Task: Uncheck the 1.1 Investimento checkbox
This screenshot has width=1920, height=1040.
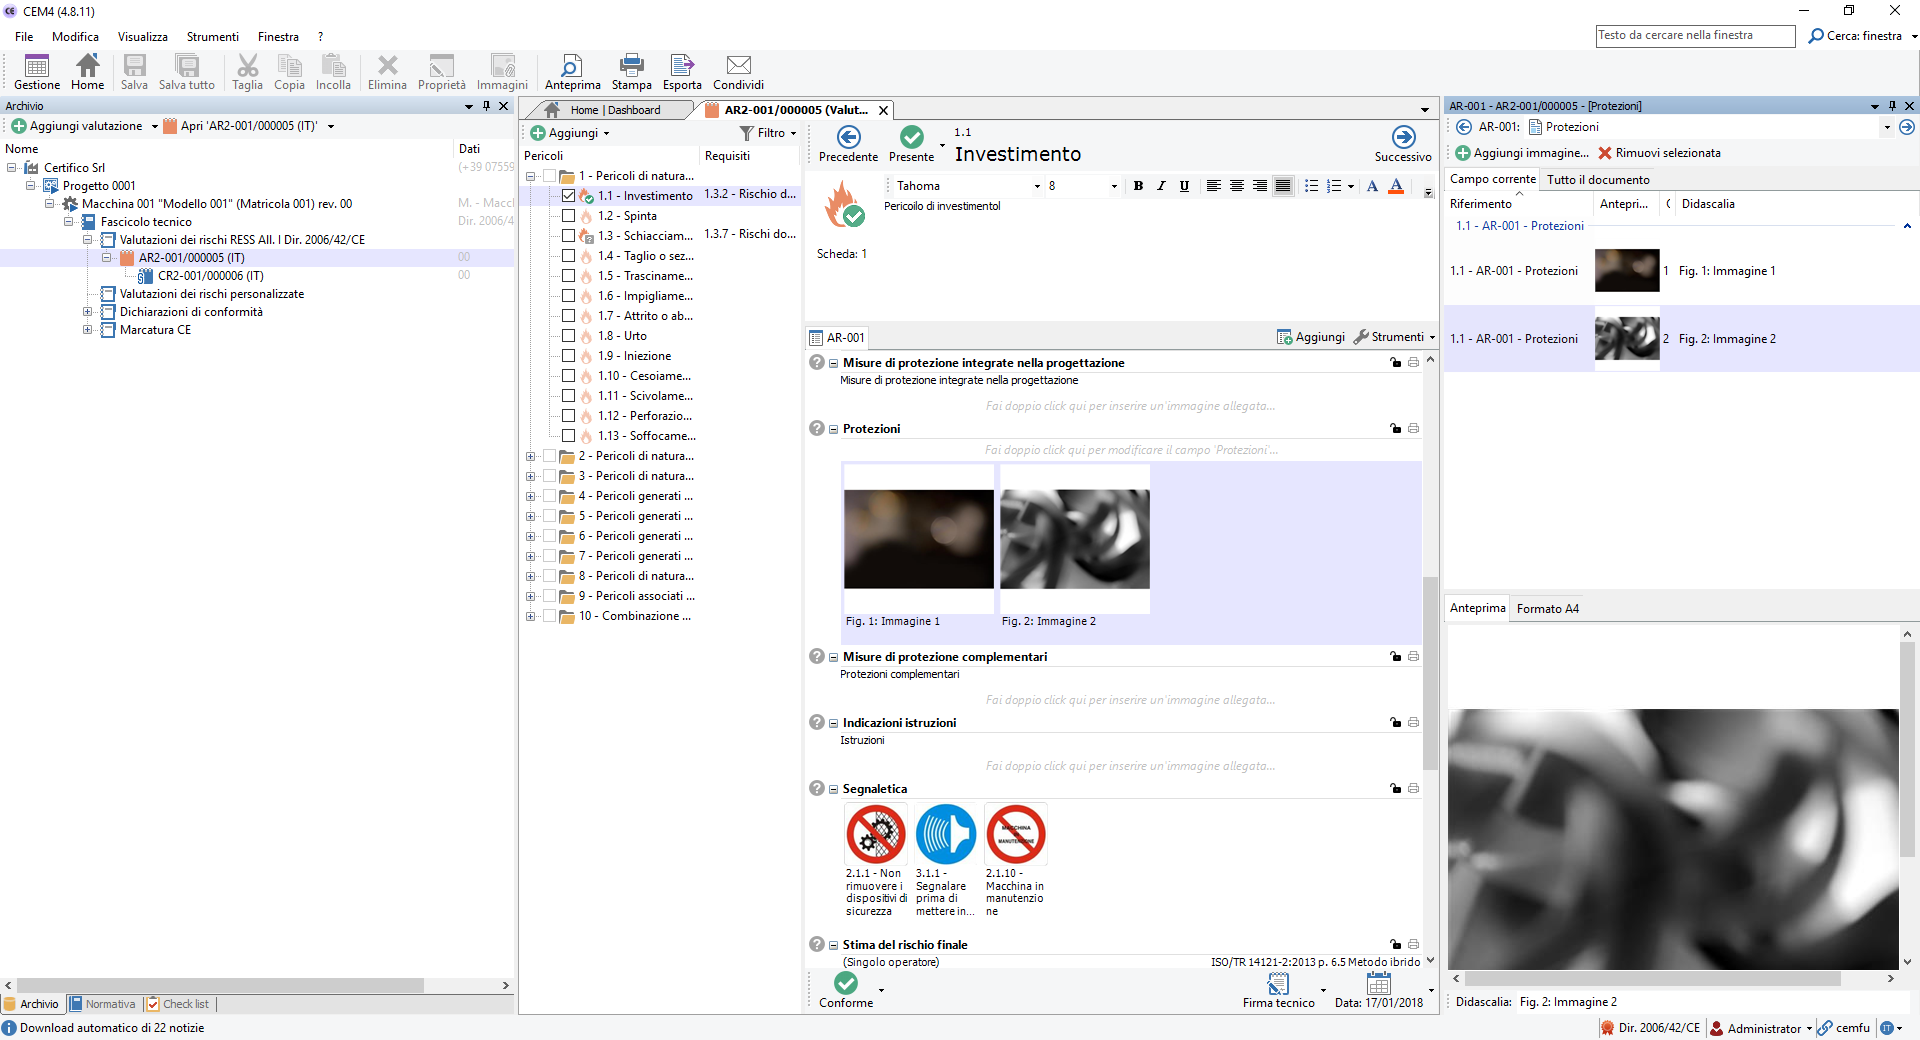Action: coord(568,196)
